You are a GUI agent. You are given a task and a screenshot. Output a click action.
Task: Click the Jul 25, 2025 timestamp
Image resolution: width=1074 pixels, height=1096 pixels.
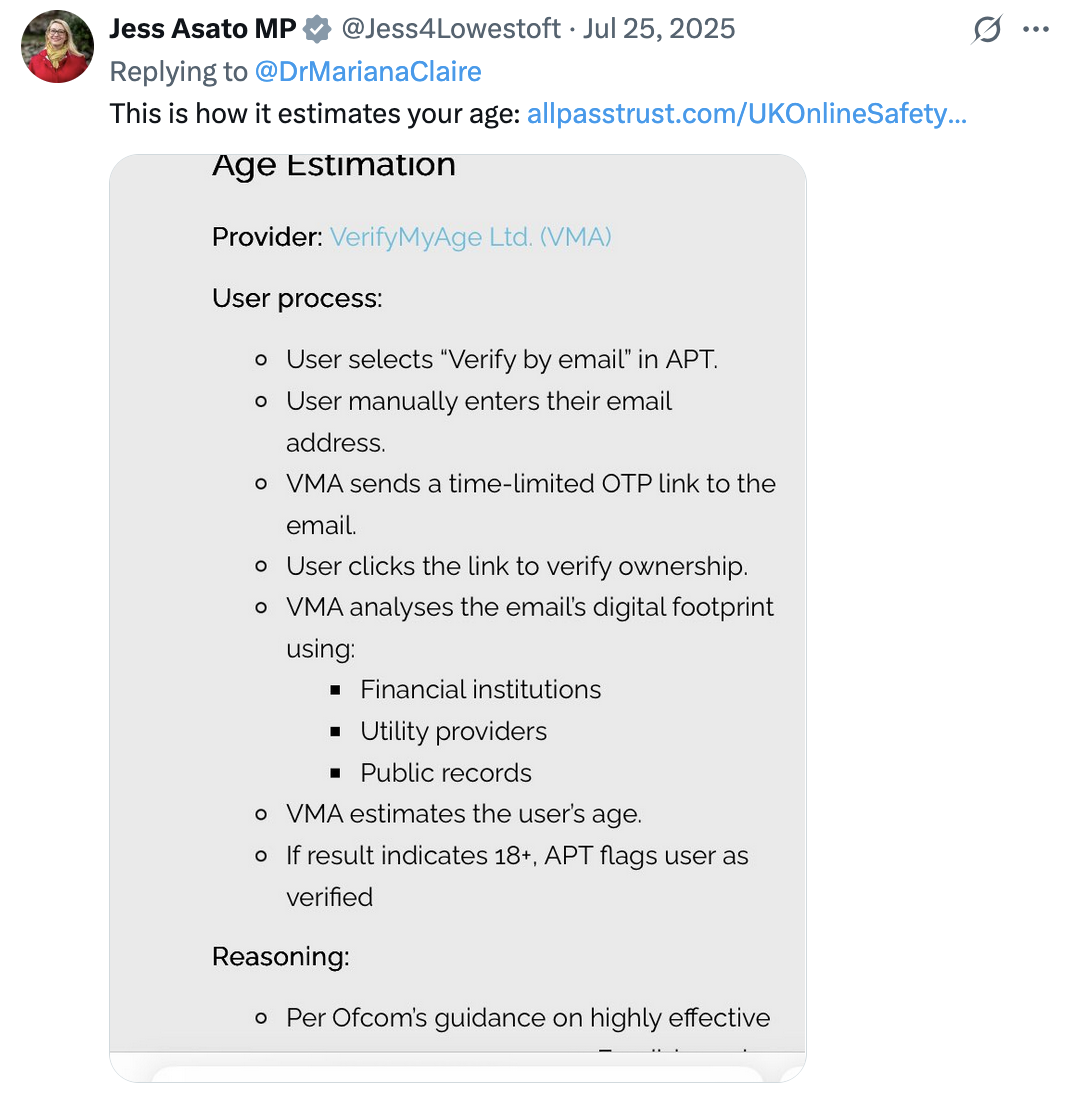pos(659,29)
